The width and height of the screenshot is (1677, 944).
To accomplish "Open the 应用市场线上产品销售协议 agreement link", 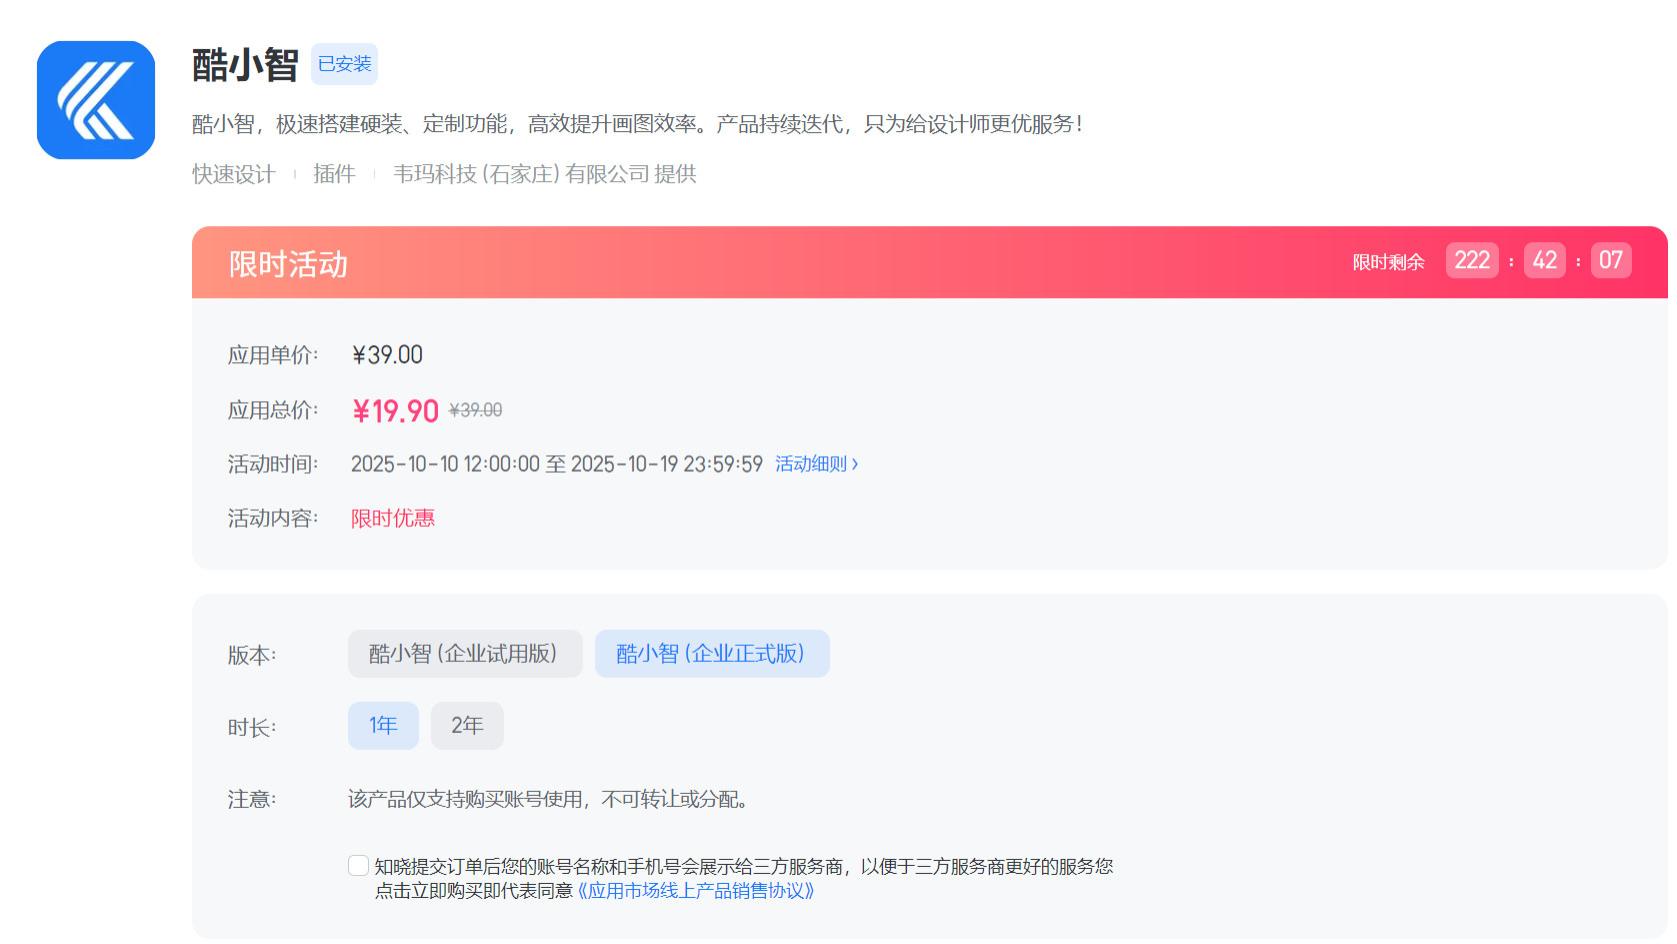I will click(696, 891).
